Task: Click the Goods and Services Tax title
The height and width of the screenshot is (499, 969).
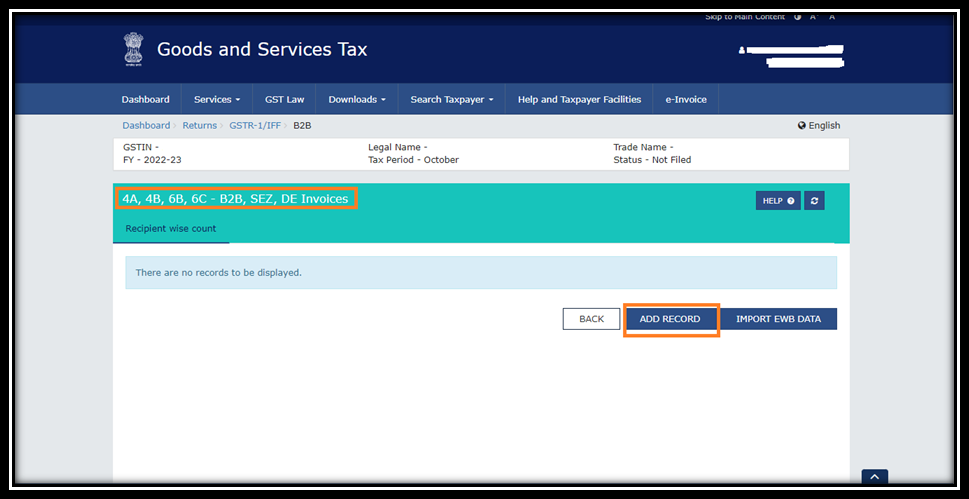Action: coord(262,49)
